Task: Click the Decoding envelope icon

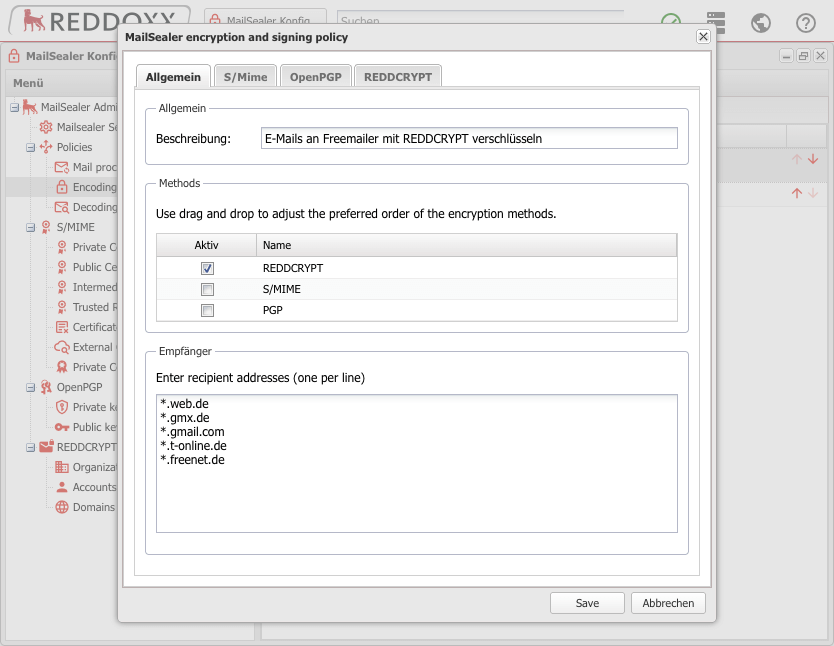Action: coord(62,207)
